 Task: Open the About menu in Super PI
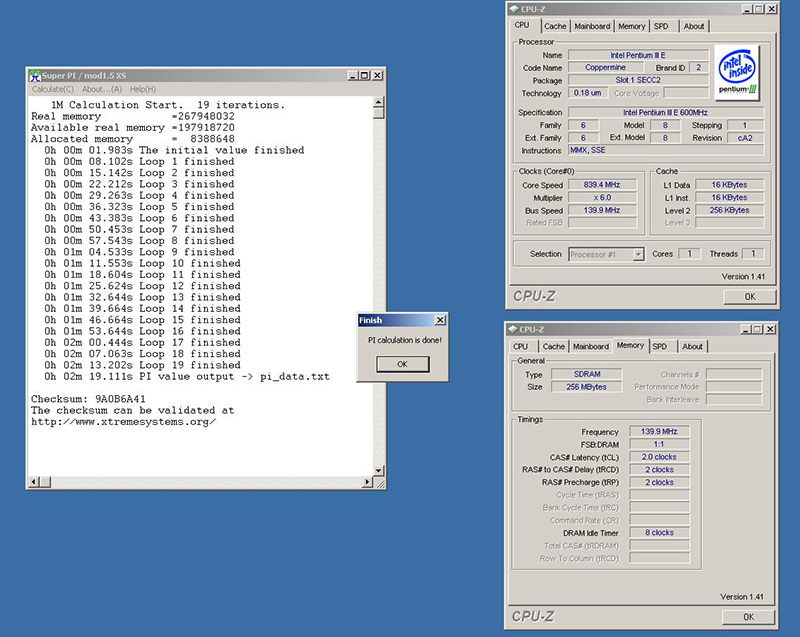tap(102, 89)
